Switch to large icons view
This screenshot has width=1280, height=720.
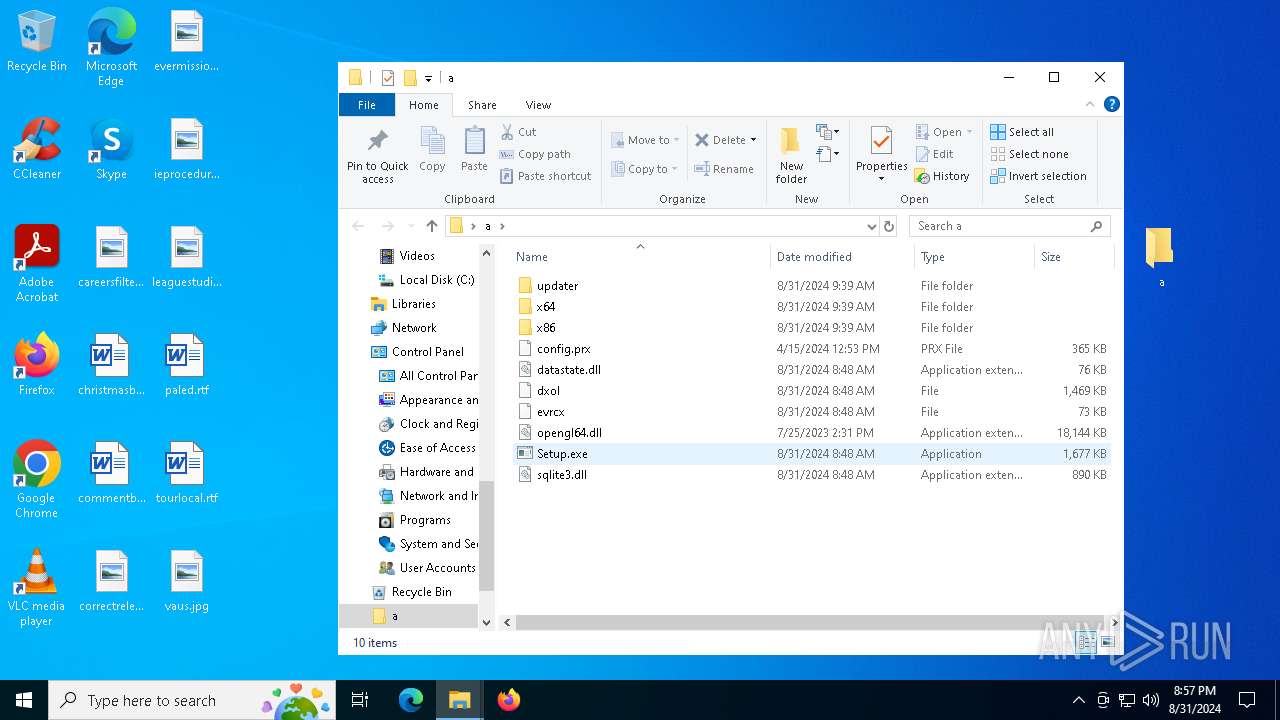(1107, 642)
